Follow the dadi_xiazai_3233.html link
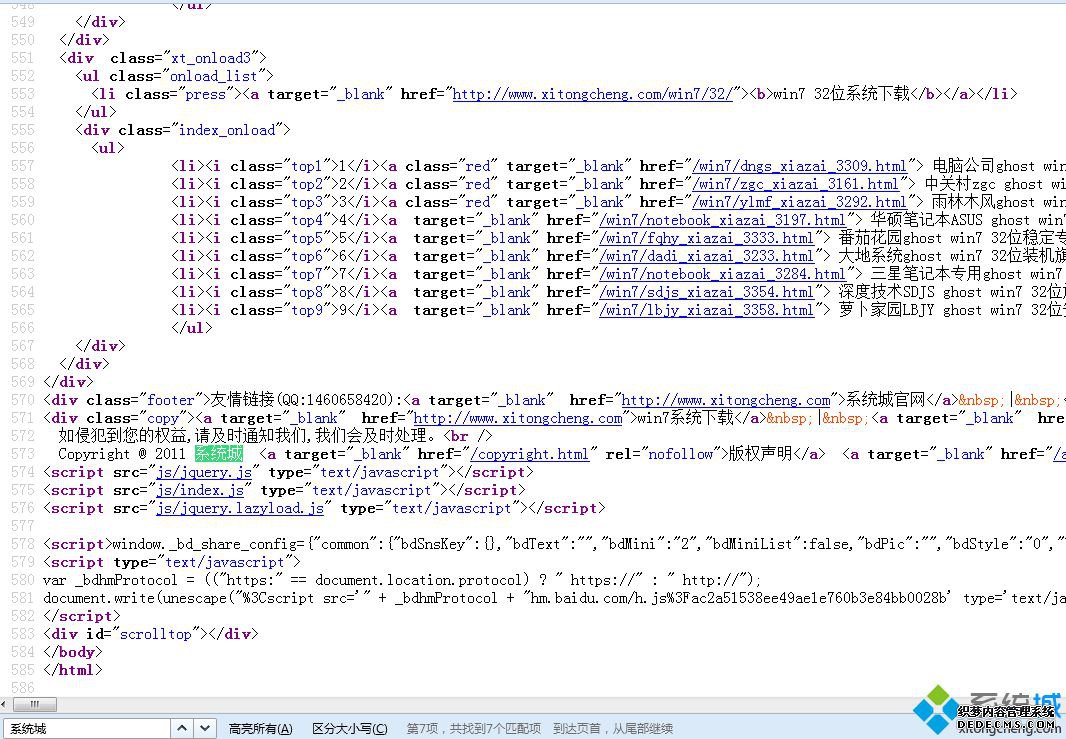The height and width of the screenshot is (739, 1066). (706, 256)
